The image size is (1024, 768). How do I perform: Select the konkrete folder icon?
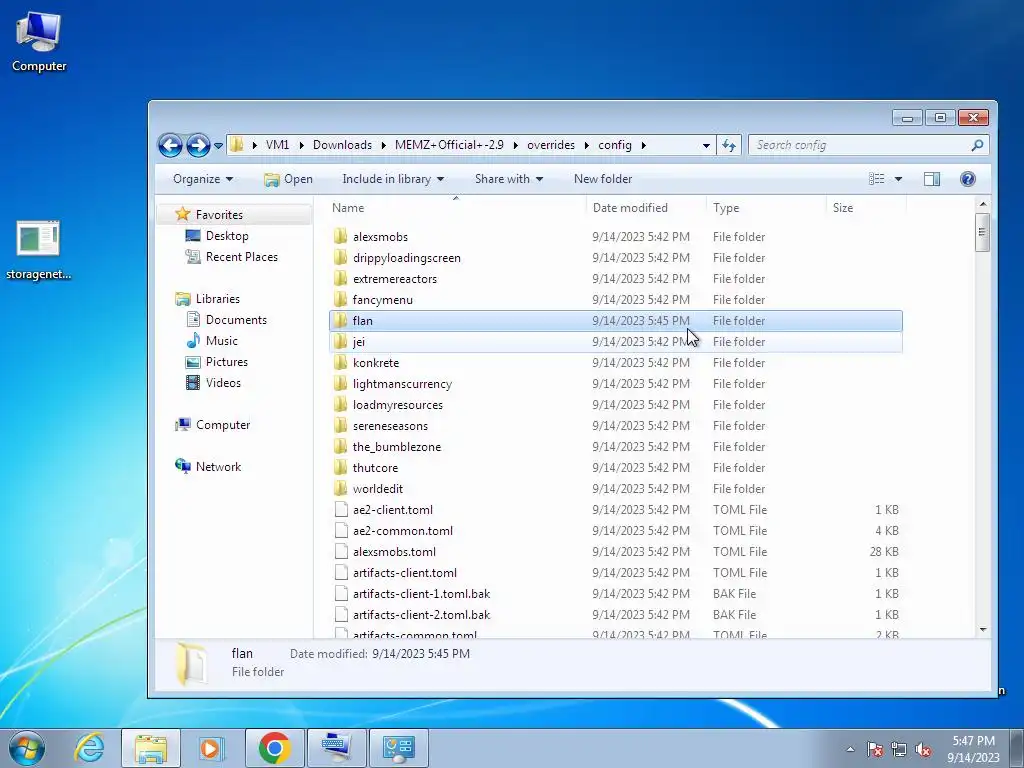340,362
